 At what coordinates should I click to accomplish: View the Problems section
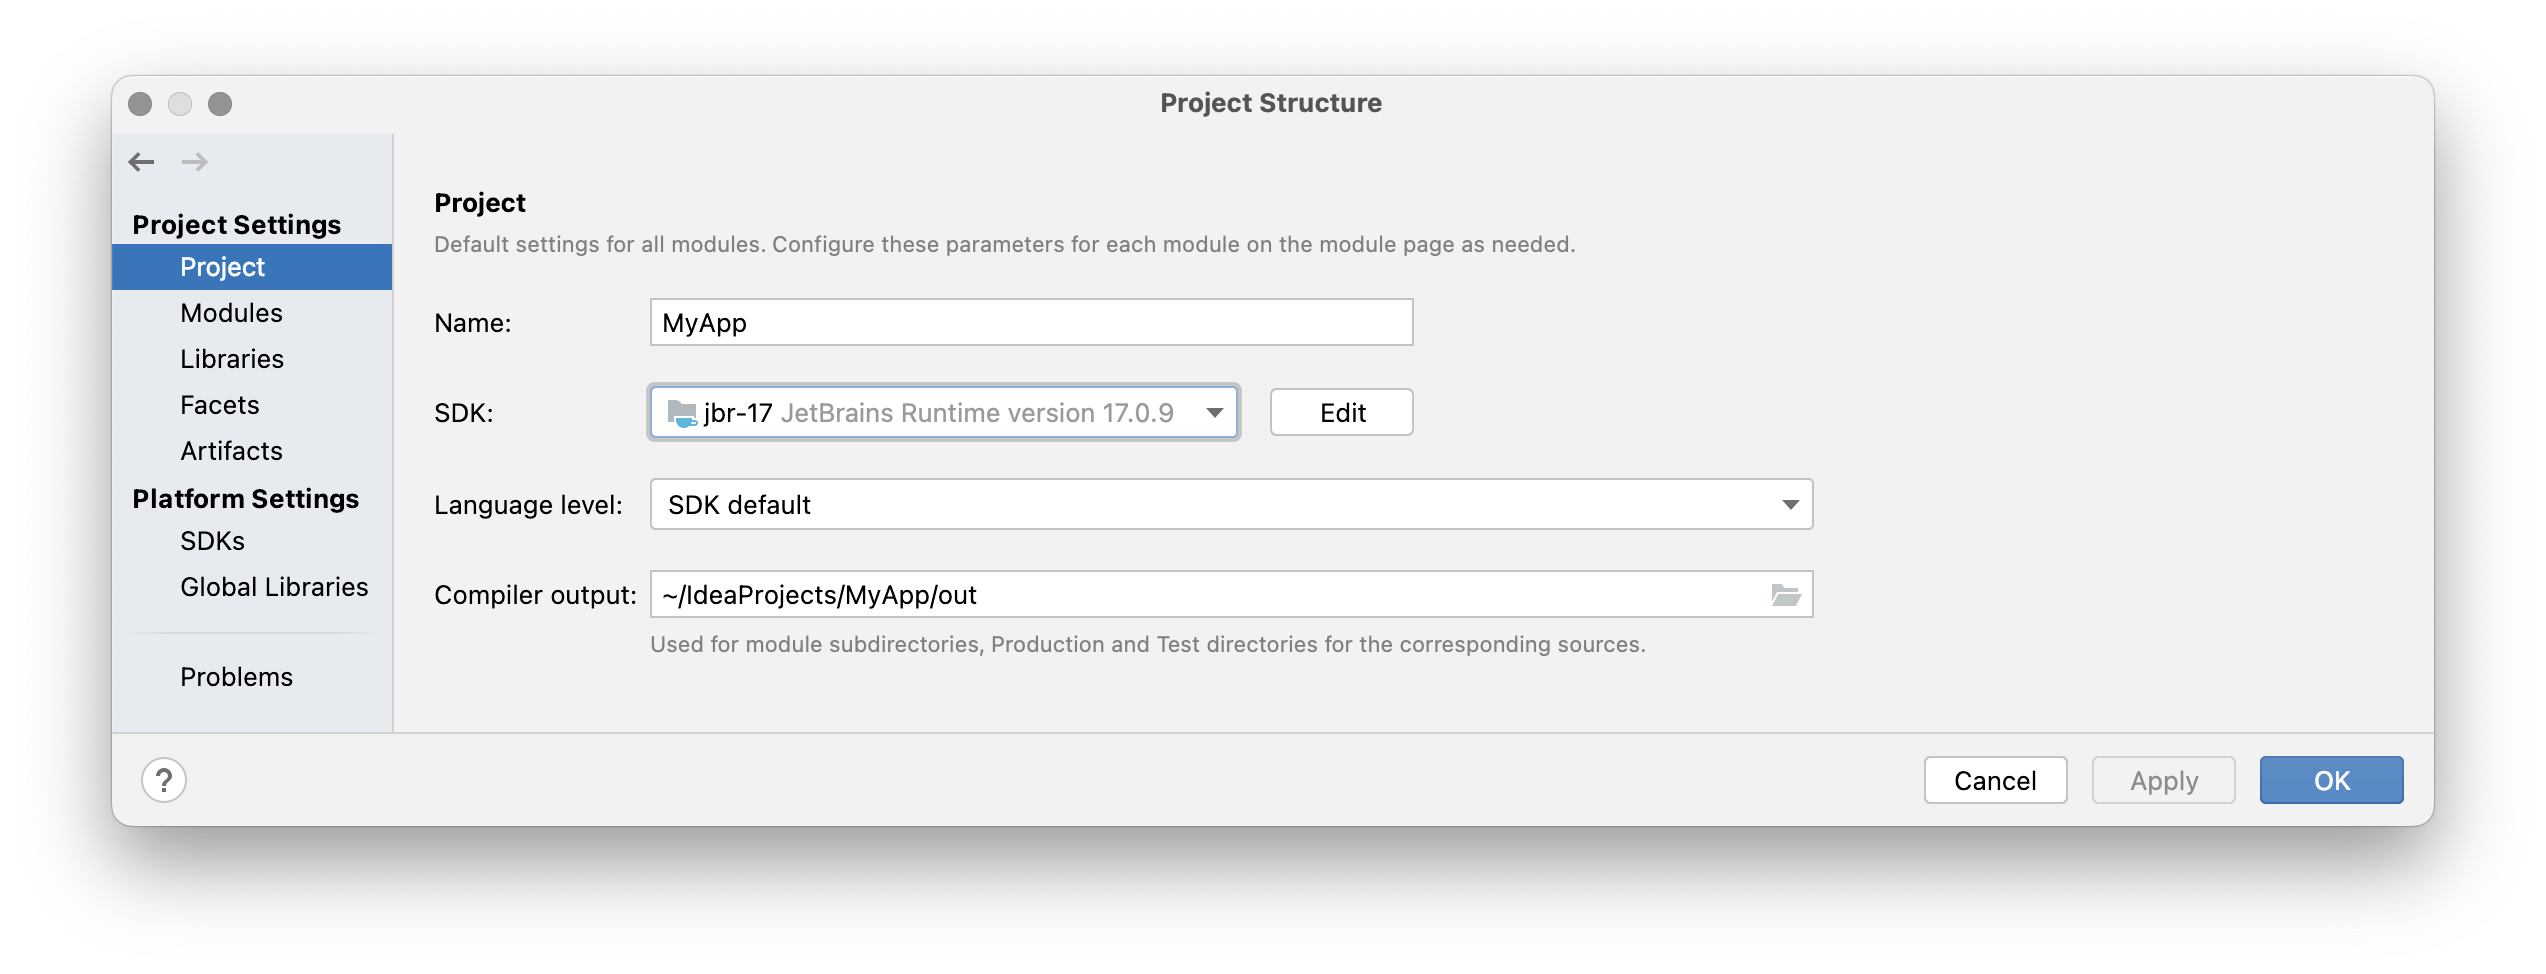(x=236, y=676)
